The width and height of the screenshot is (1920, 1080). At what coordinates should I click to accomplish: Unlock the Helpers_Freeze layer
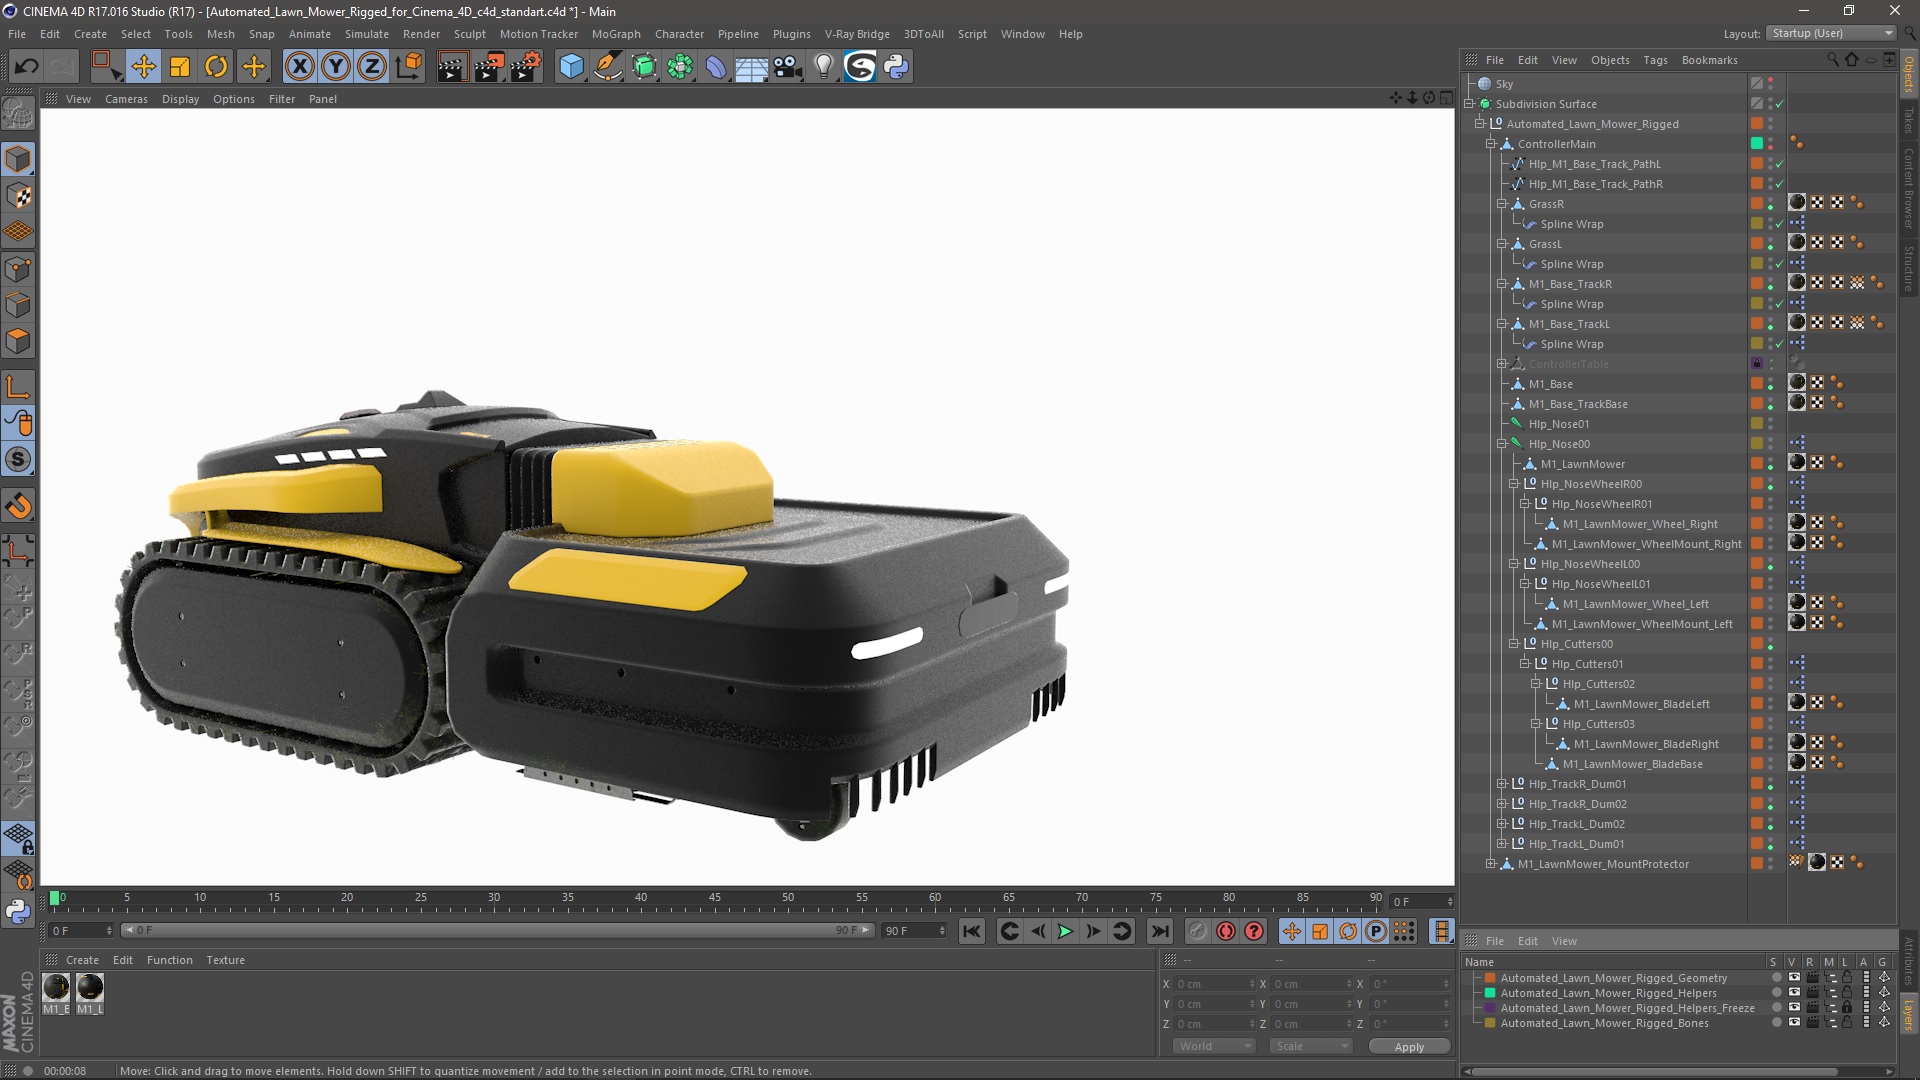point(1847,1008)
